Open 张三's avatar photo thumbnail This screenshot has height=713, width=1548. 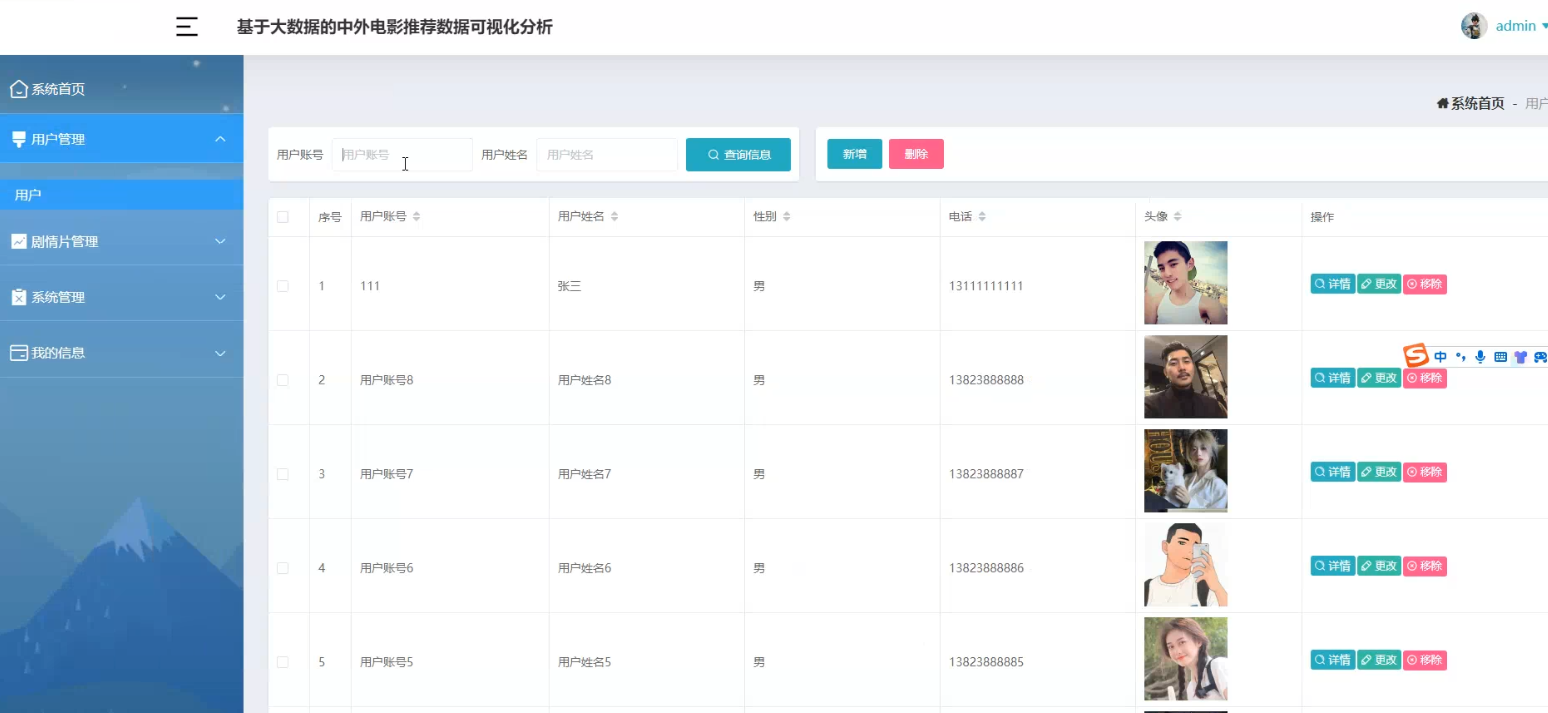point(1186,283)
